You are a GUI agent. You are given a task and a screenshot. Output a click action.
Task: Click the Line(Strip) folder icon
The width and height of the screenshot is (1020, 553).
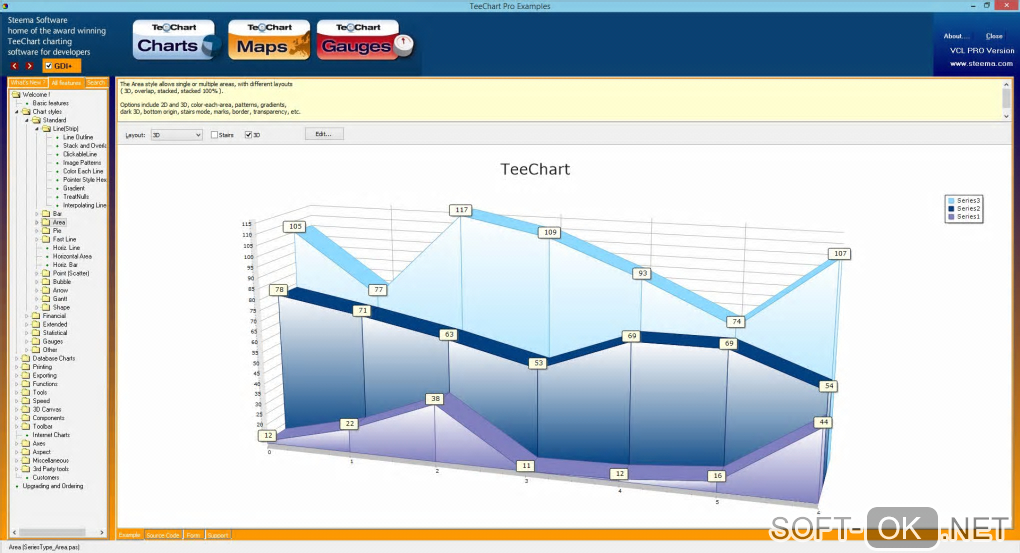pos(46,129)
